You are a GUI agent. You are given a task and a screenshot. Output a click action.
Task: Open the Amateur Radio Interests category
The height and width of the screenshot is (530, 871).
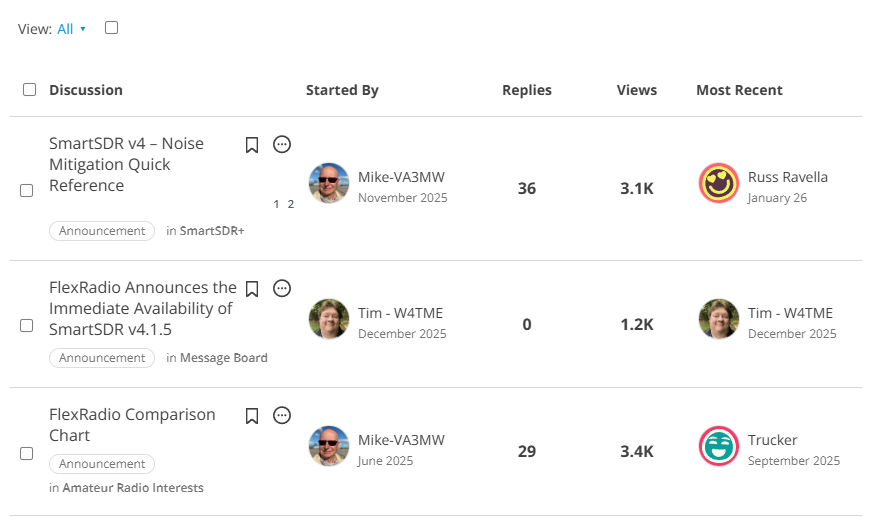[x=133, y=488]
